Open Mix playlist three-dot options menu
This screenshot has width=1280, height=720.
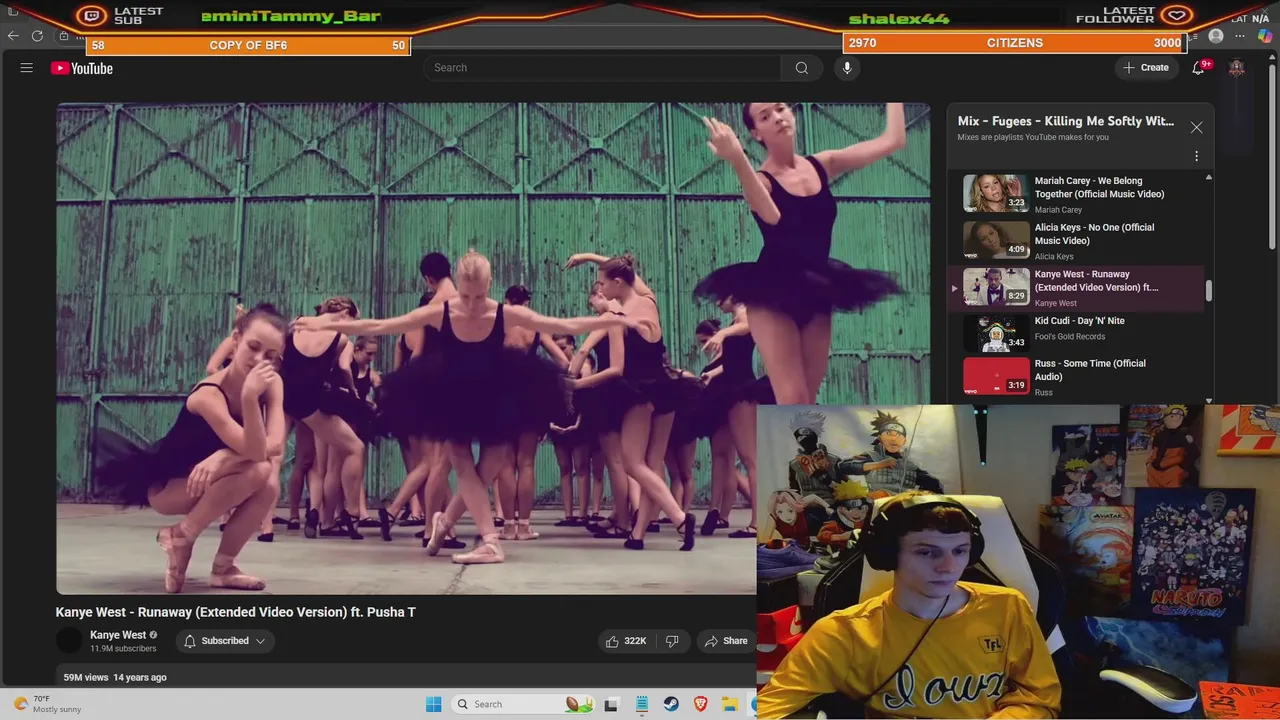pyautogui.click(x=1196, y=156)
